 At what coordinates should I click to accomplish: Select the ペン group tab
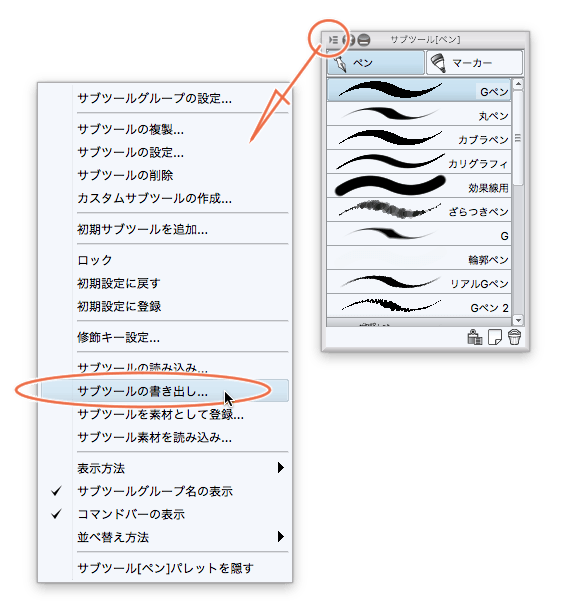pyautogui.click(x=375, y=62)
